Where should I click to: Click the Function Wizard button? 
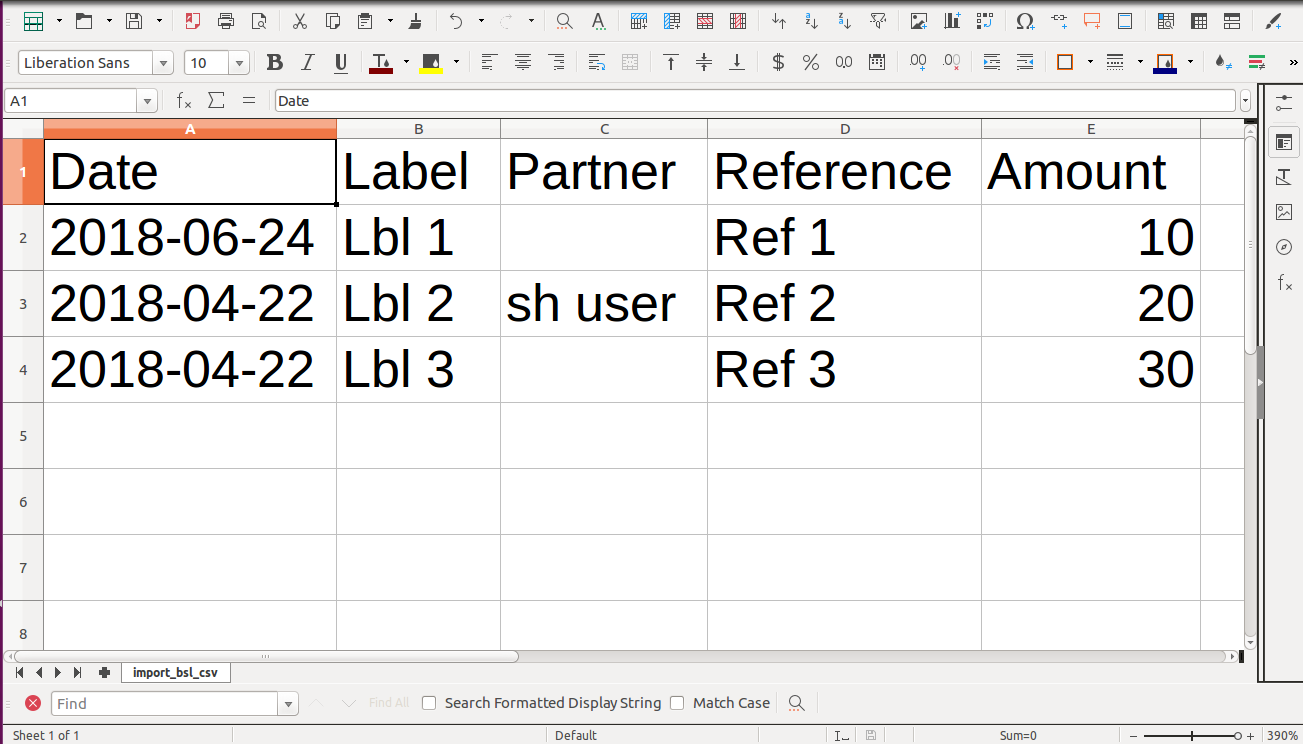click(184, 101)
